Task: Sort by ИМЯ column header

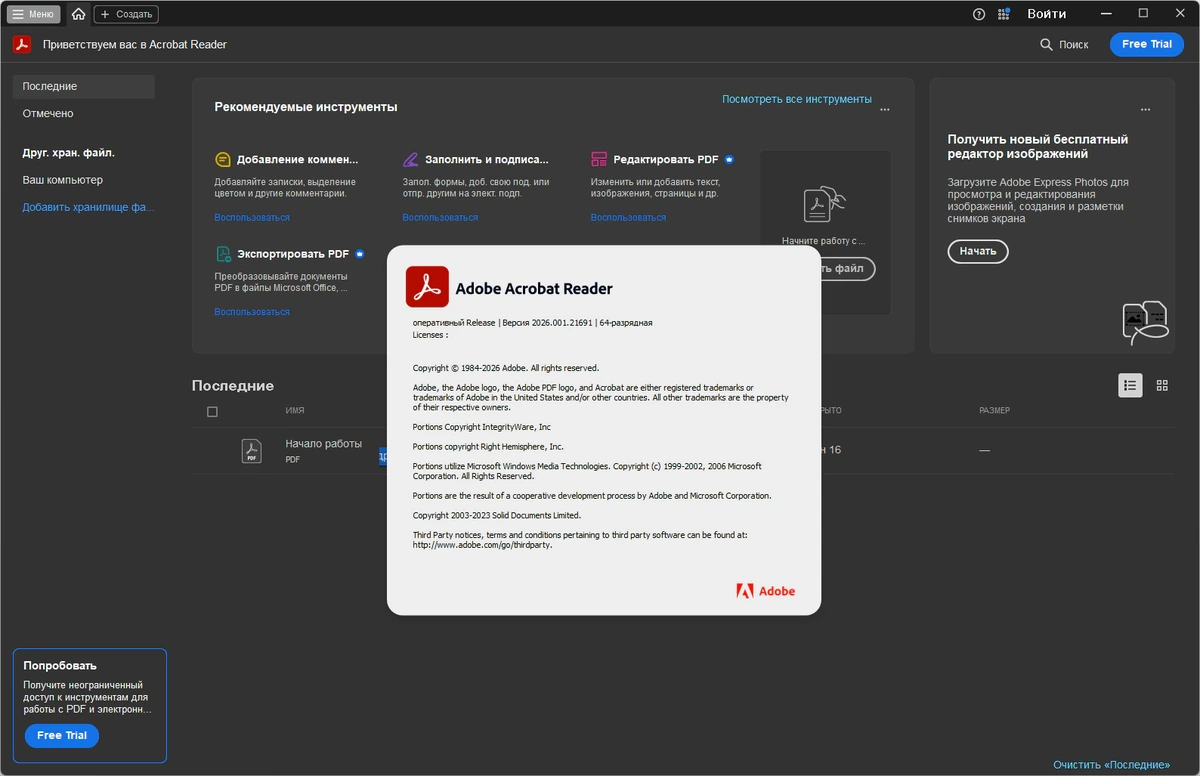Action: [295, 411]
